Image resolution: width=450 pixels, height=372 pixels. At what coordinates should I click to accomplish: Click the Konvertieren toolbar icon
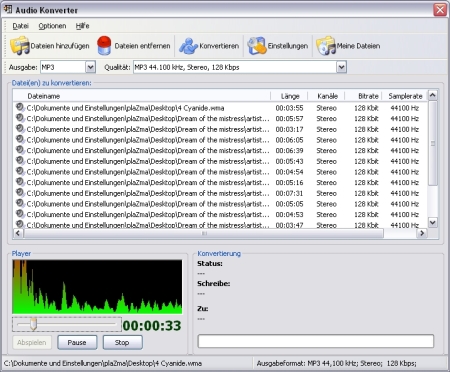point(188,46)
